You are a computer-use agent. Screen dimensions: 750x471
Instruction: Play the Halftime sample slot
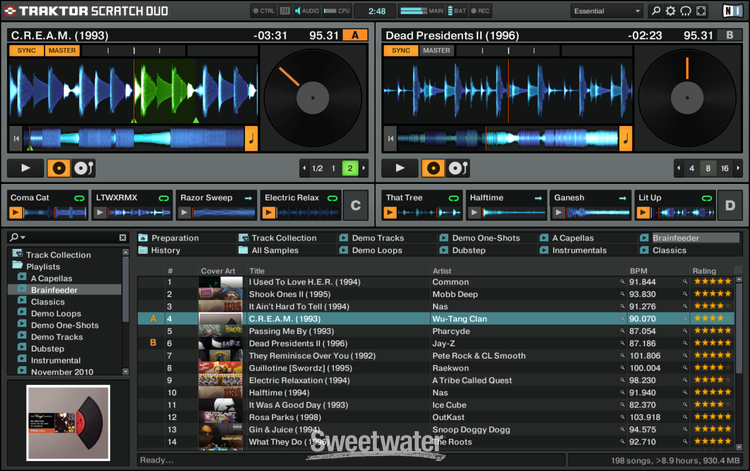tap(474, 212)
